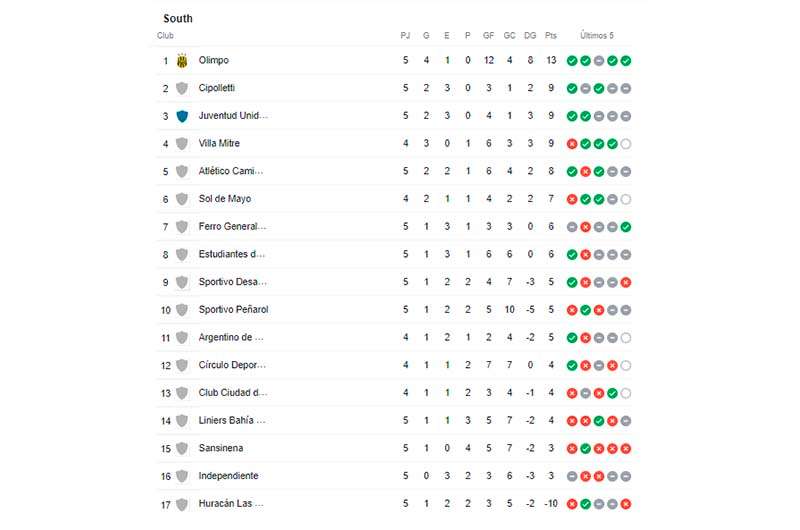
Task: Open the Villa Mitre team link
Action: 219,143
